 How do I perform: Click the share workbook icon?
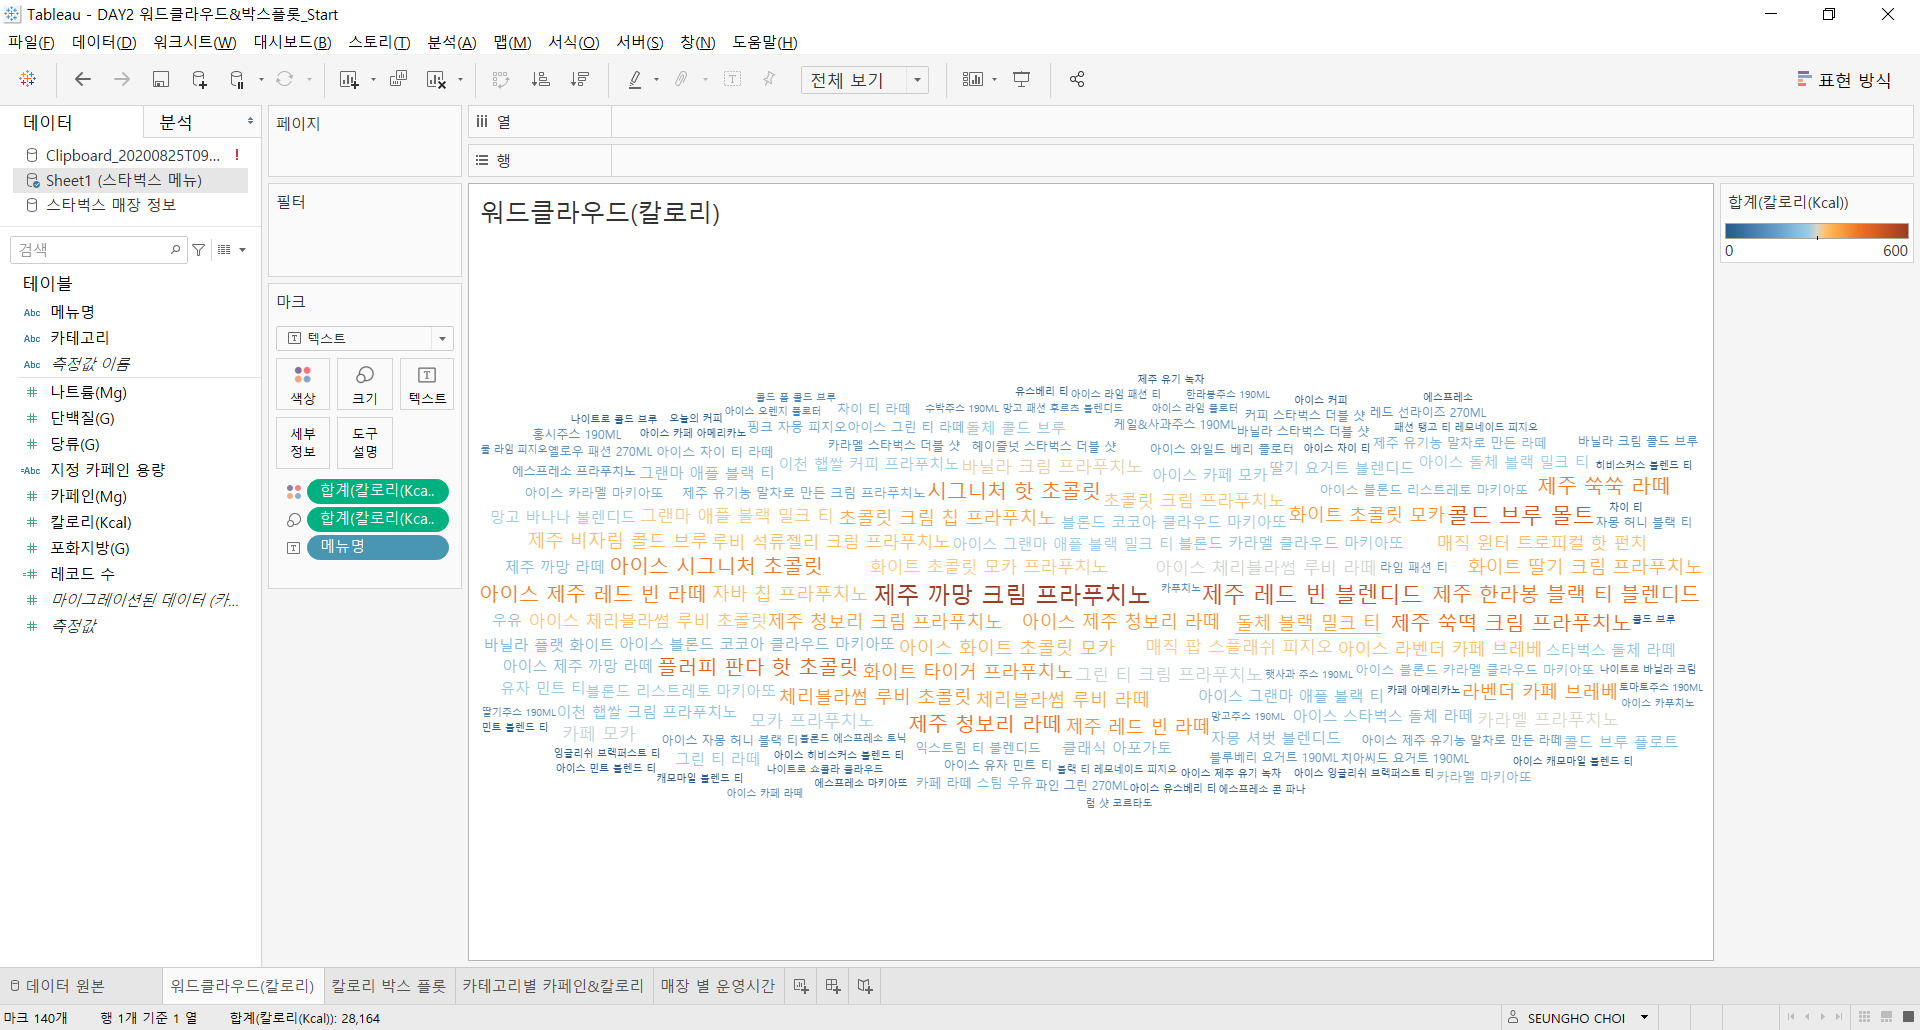(1077, 79)
